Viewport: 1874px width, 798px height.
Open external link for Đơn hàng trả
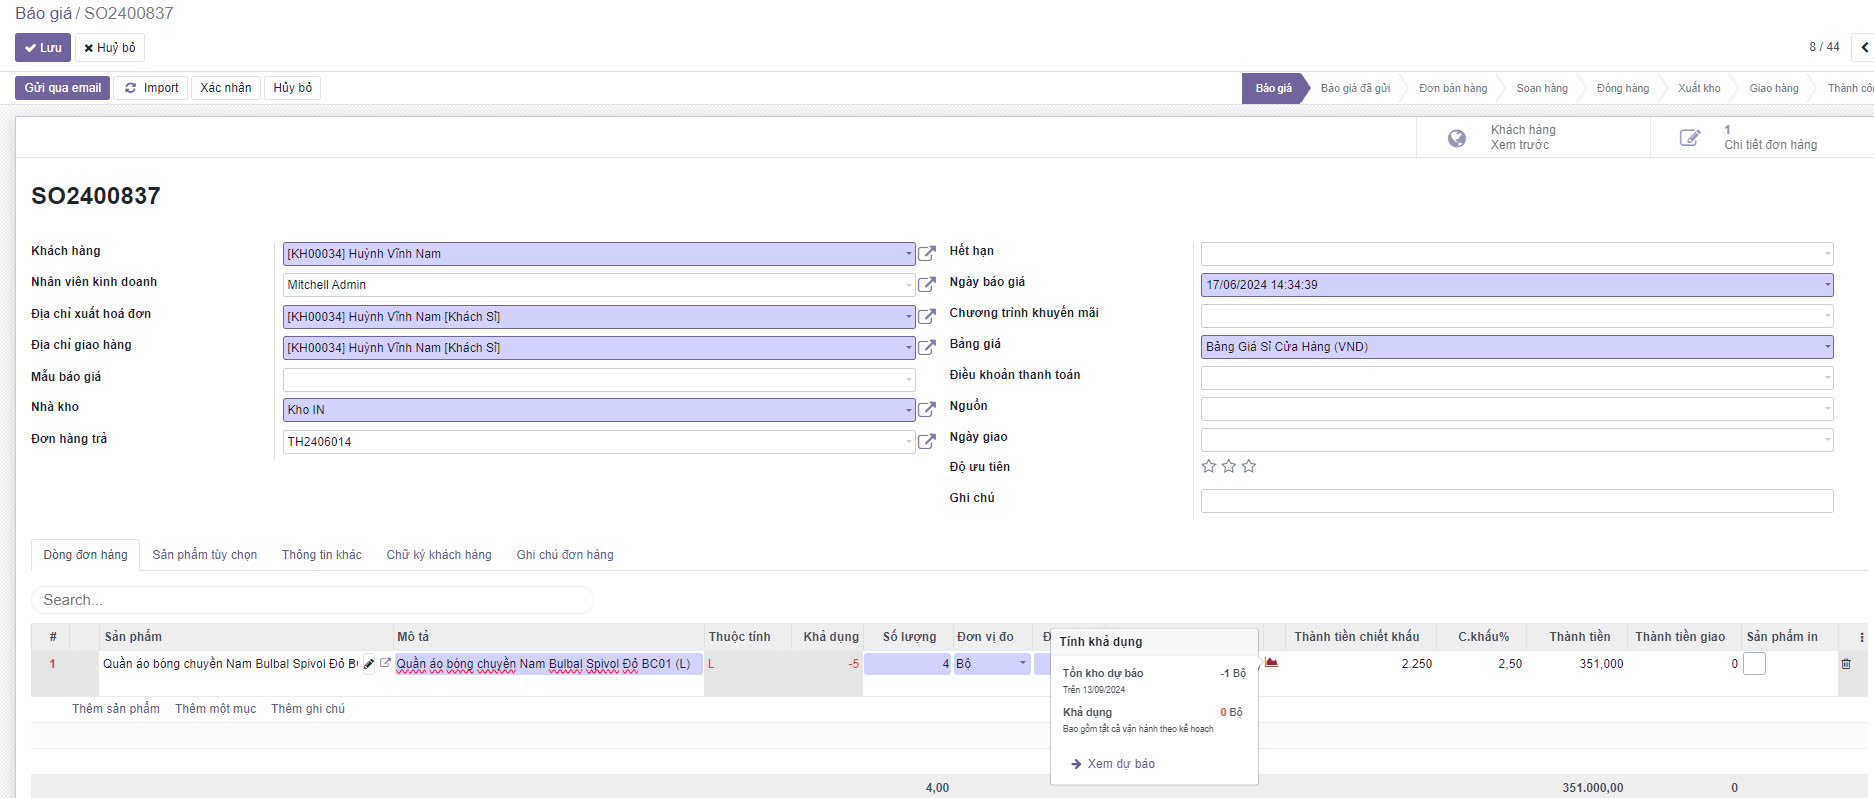tap(927, 442)
